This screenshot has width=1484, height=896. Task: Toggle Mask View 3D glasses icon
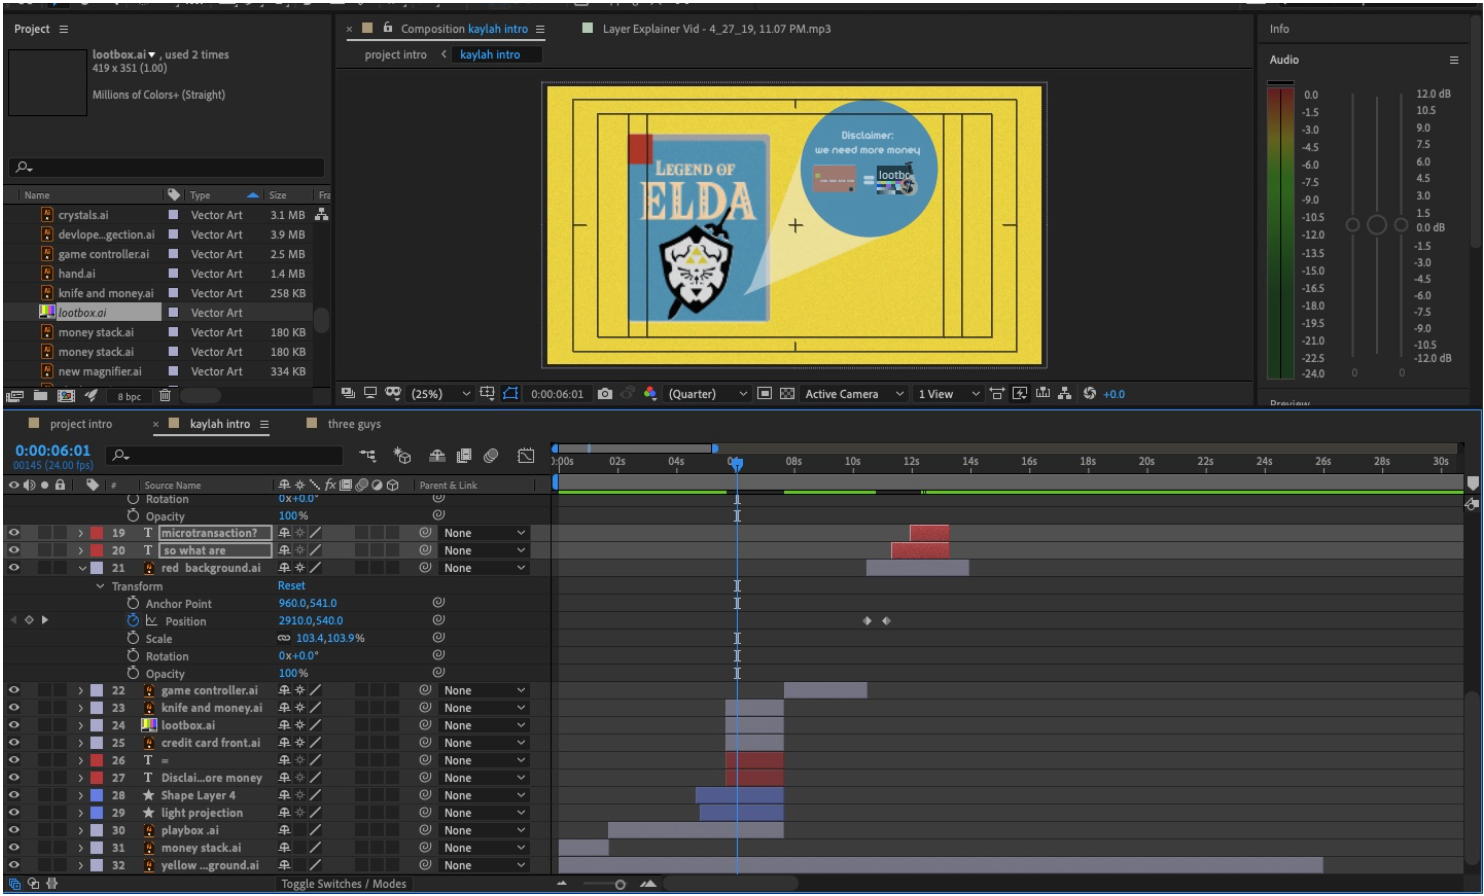tap(393, 394)
